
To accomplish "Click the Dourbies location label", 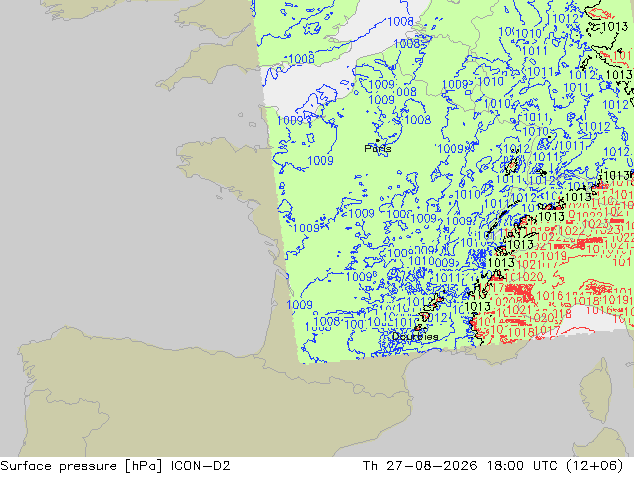I will click(415, 336).
